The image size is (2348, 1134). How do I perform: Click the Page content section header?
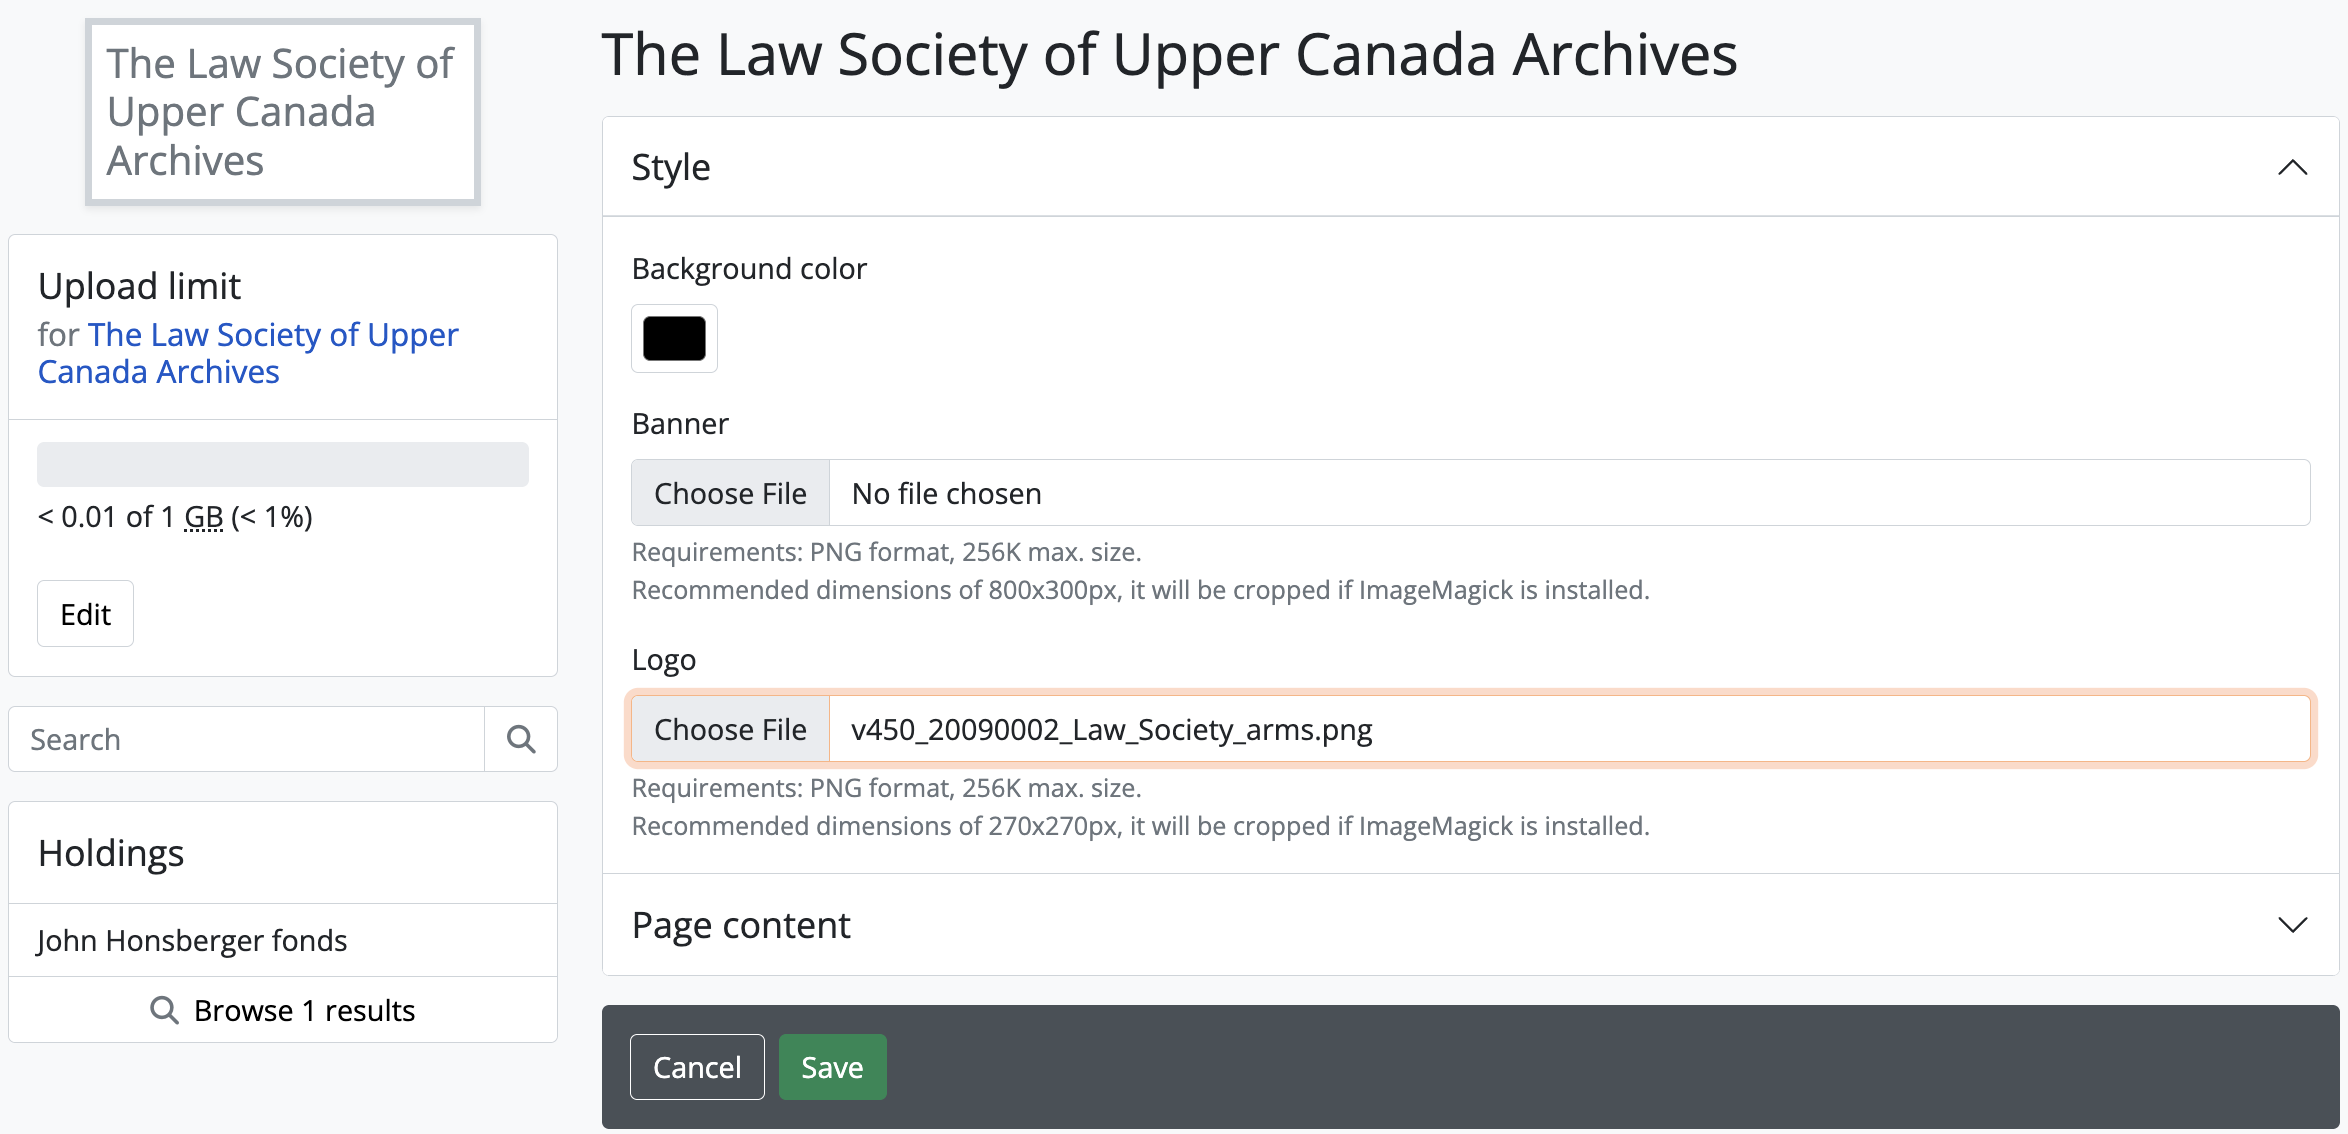coord(741,925)
